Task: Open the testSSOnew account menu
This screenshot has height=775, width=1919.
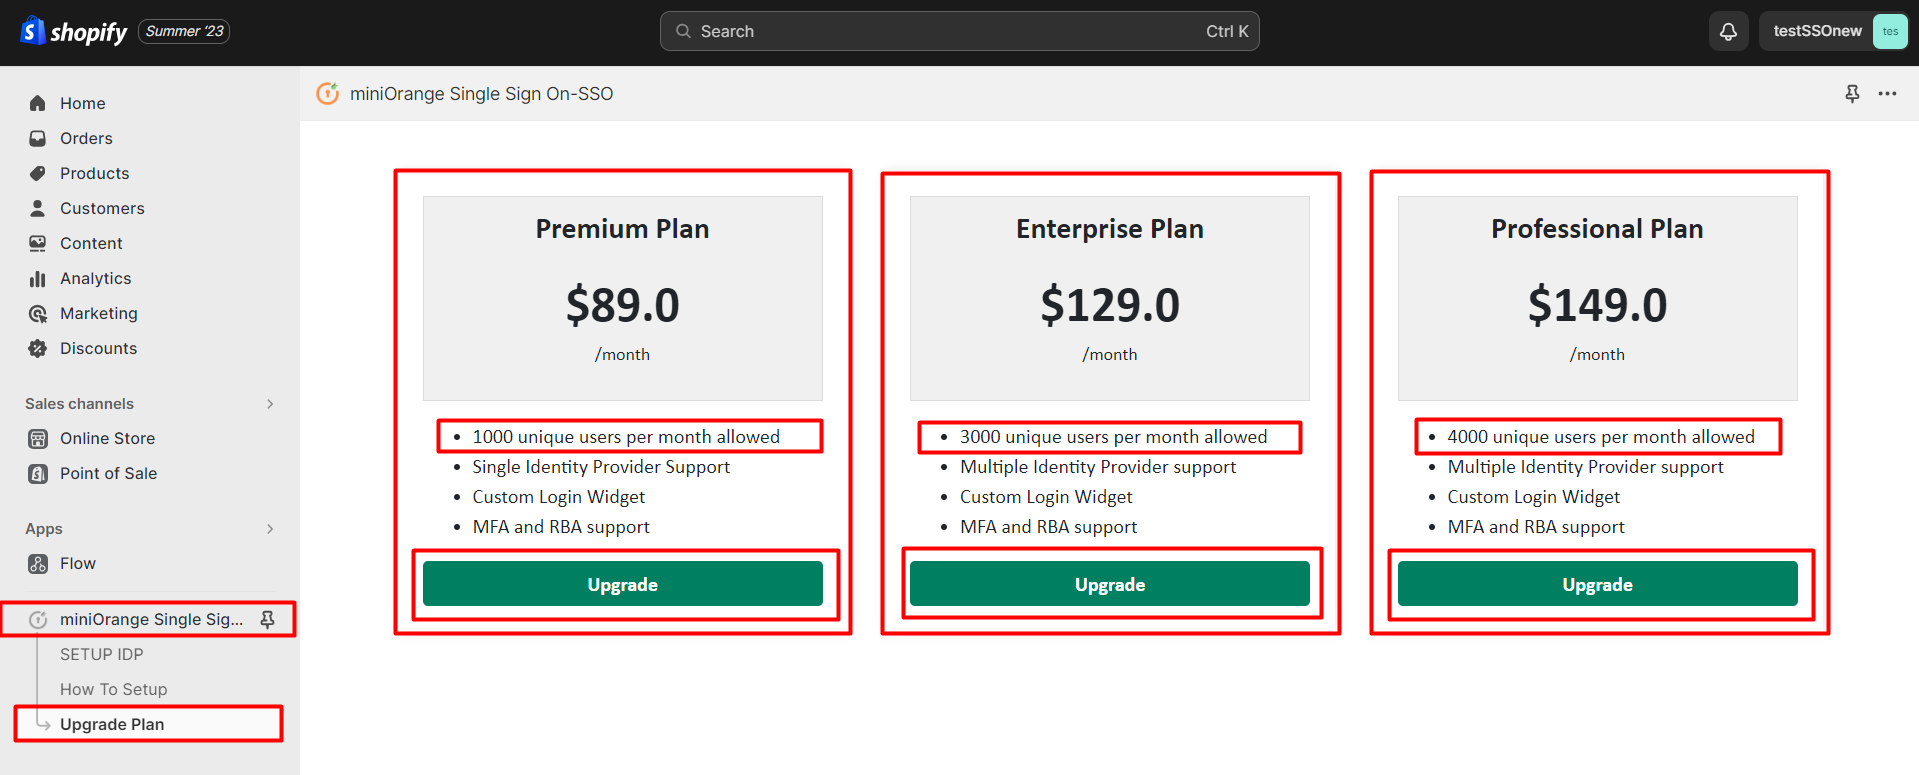Action: 1833,31
